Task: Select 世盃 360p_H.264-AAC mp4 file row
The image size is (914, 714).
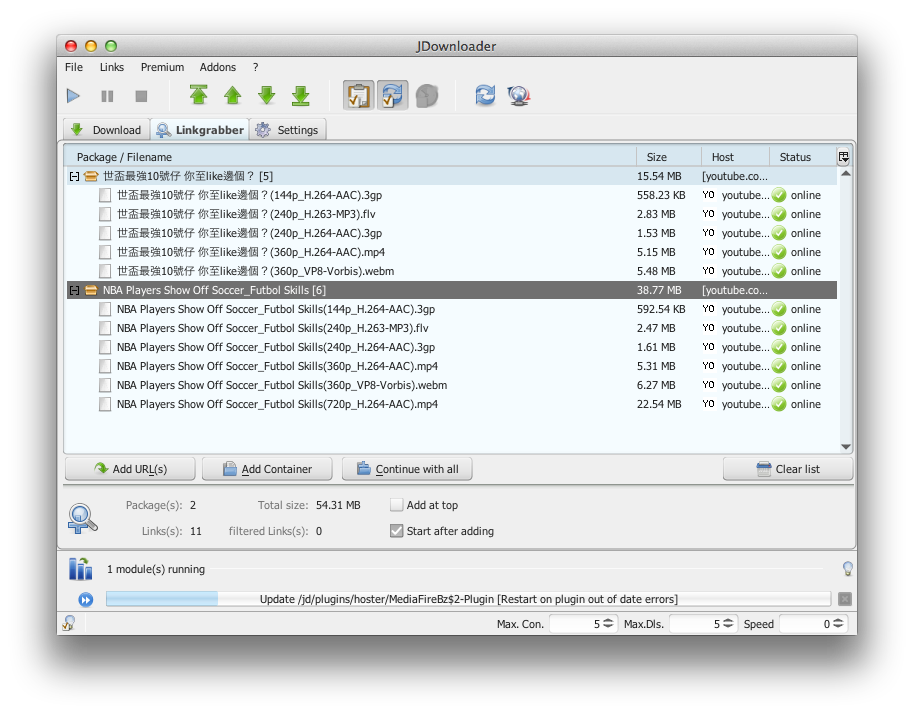Action: (x=452, y=252)
